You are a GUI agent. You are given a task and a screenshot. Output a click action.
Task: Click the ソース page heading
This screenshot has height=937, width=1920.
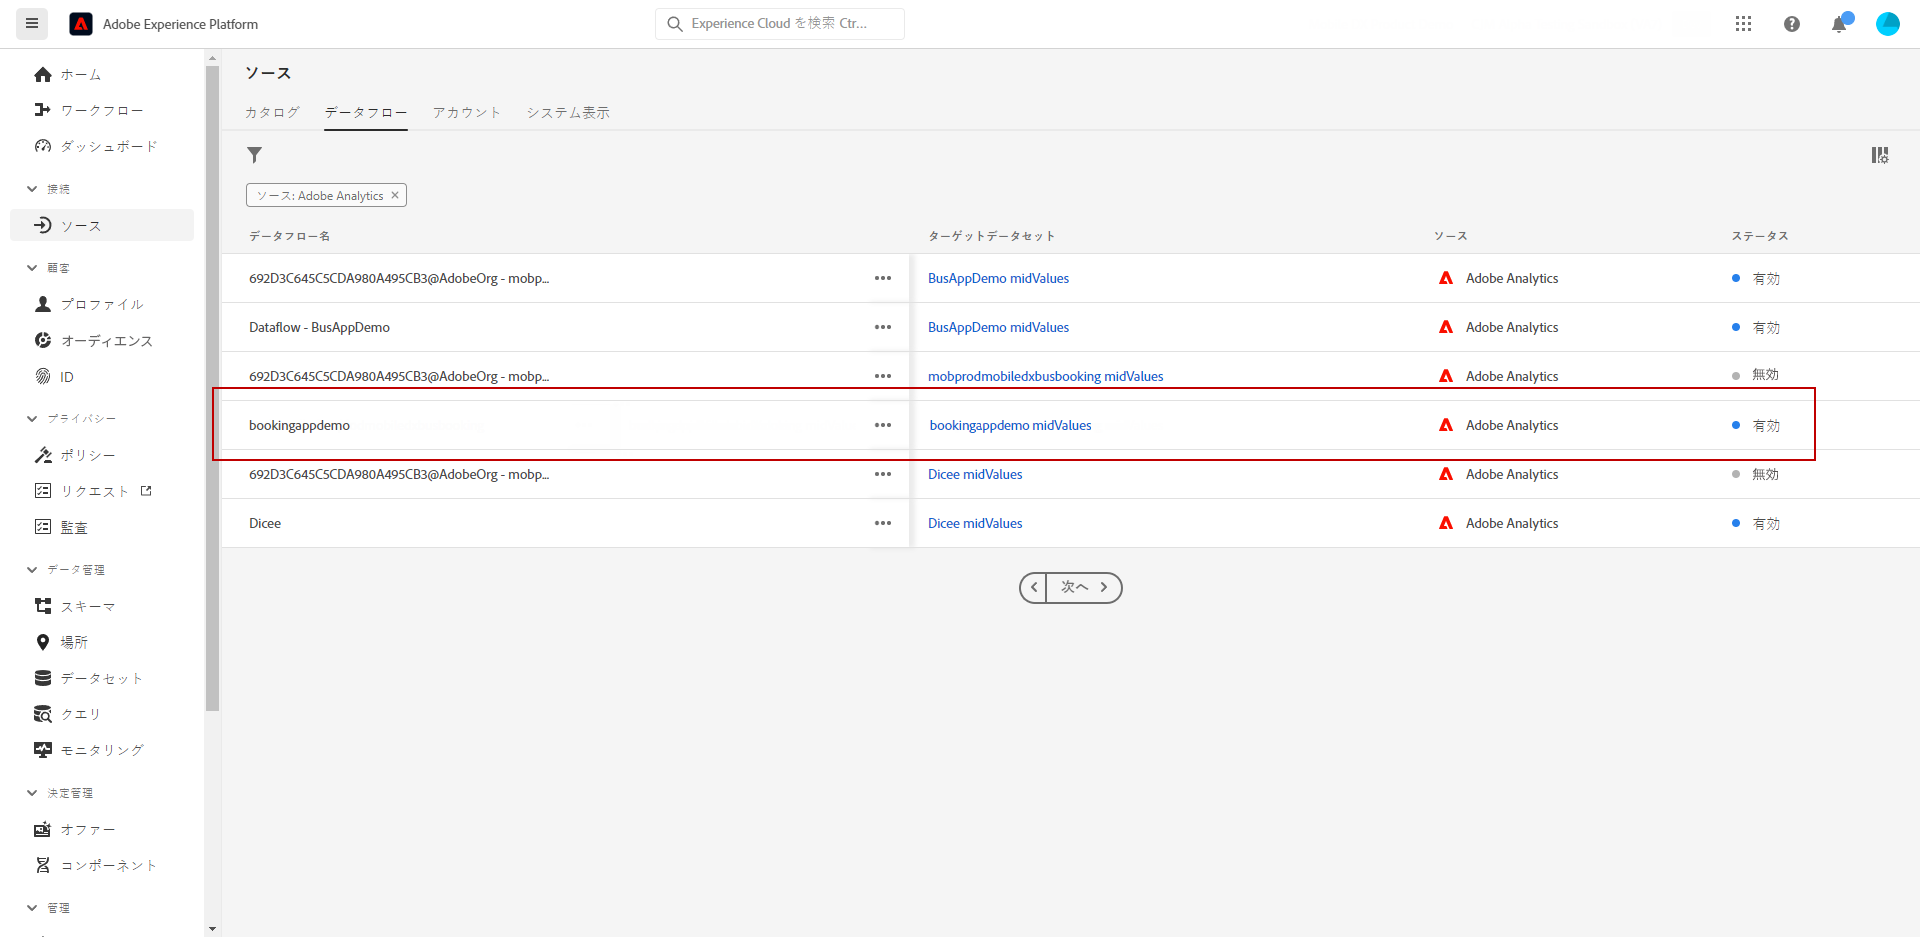268,73
